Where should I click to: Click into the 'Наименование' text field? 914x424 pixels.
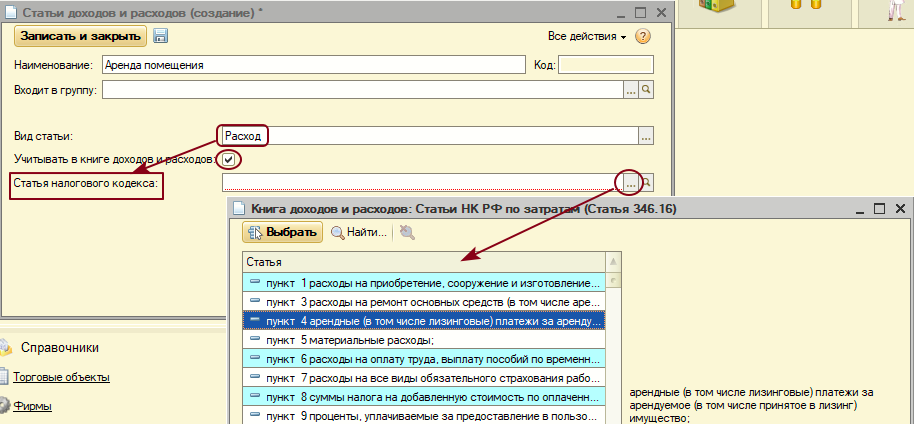pos(314,65)
